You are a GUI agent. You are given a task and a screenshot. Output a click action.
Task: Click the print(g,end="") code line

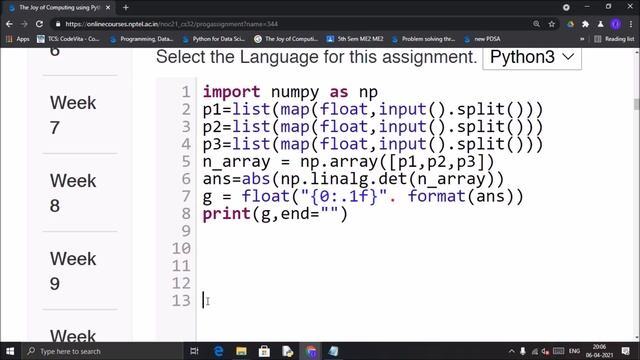(275, 214)
